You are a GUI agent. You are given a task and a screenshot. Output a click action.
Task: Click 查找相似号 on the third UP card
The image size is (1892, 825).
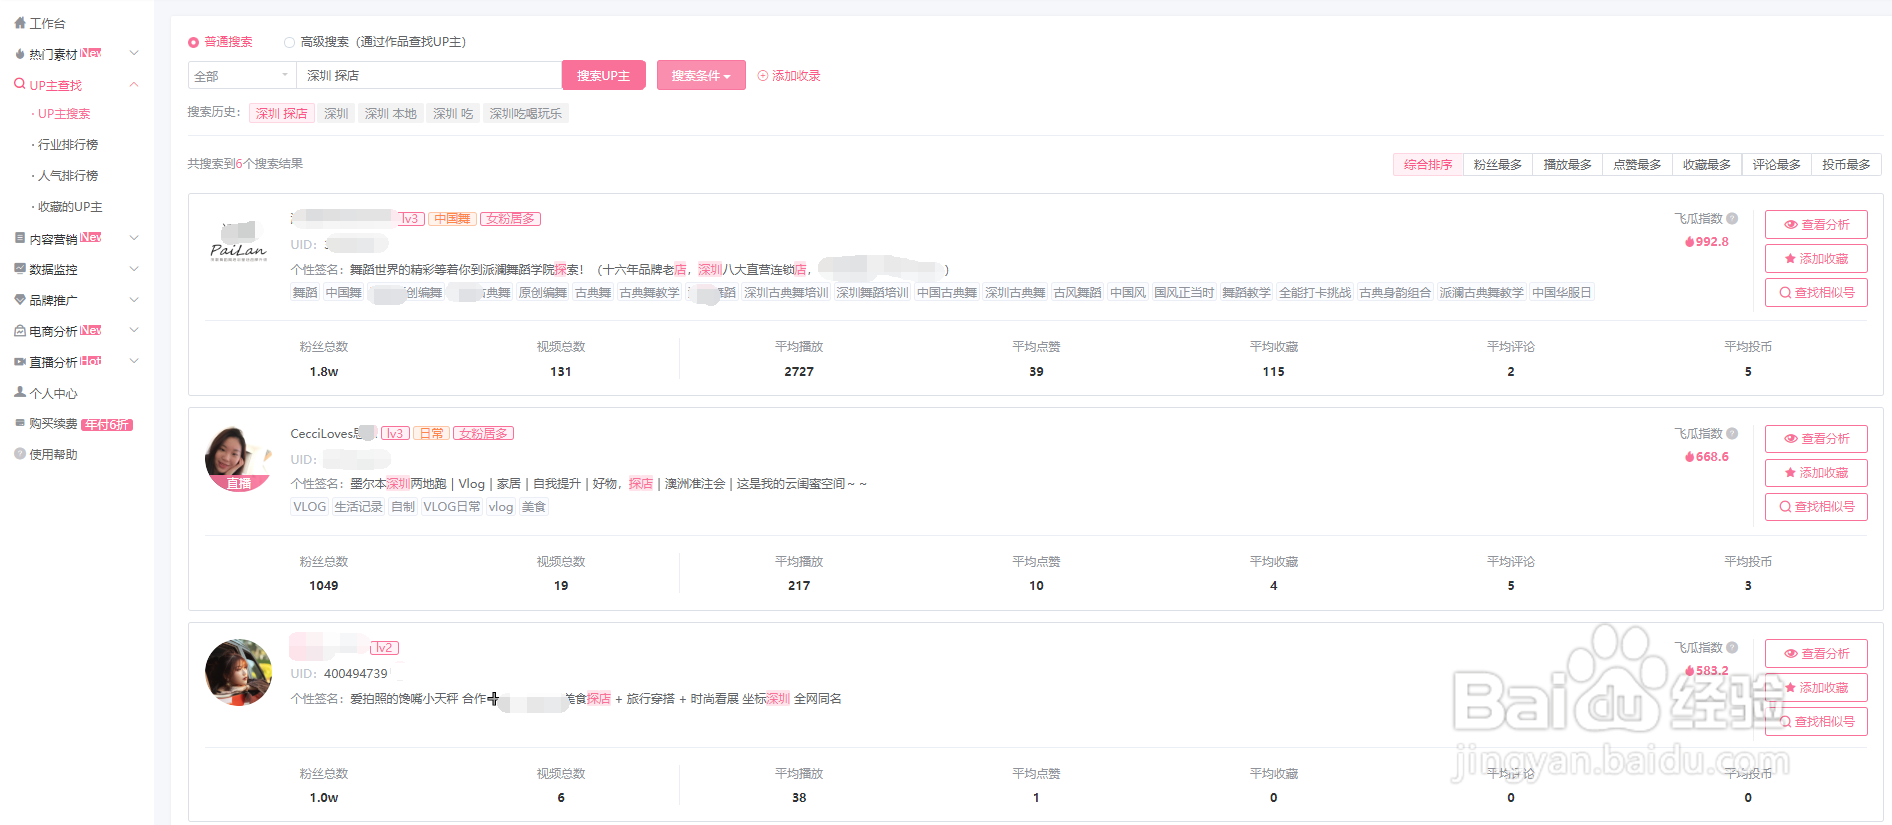click(1816, 721)
